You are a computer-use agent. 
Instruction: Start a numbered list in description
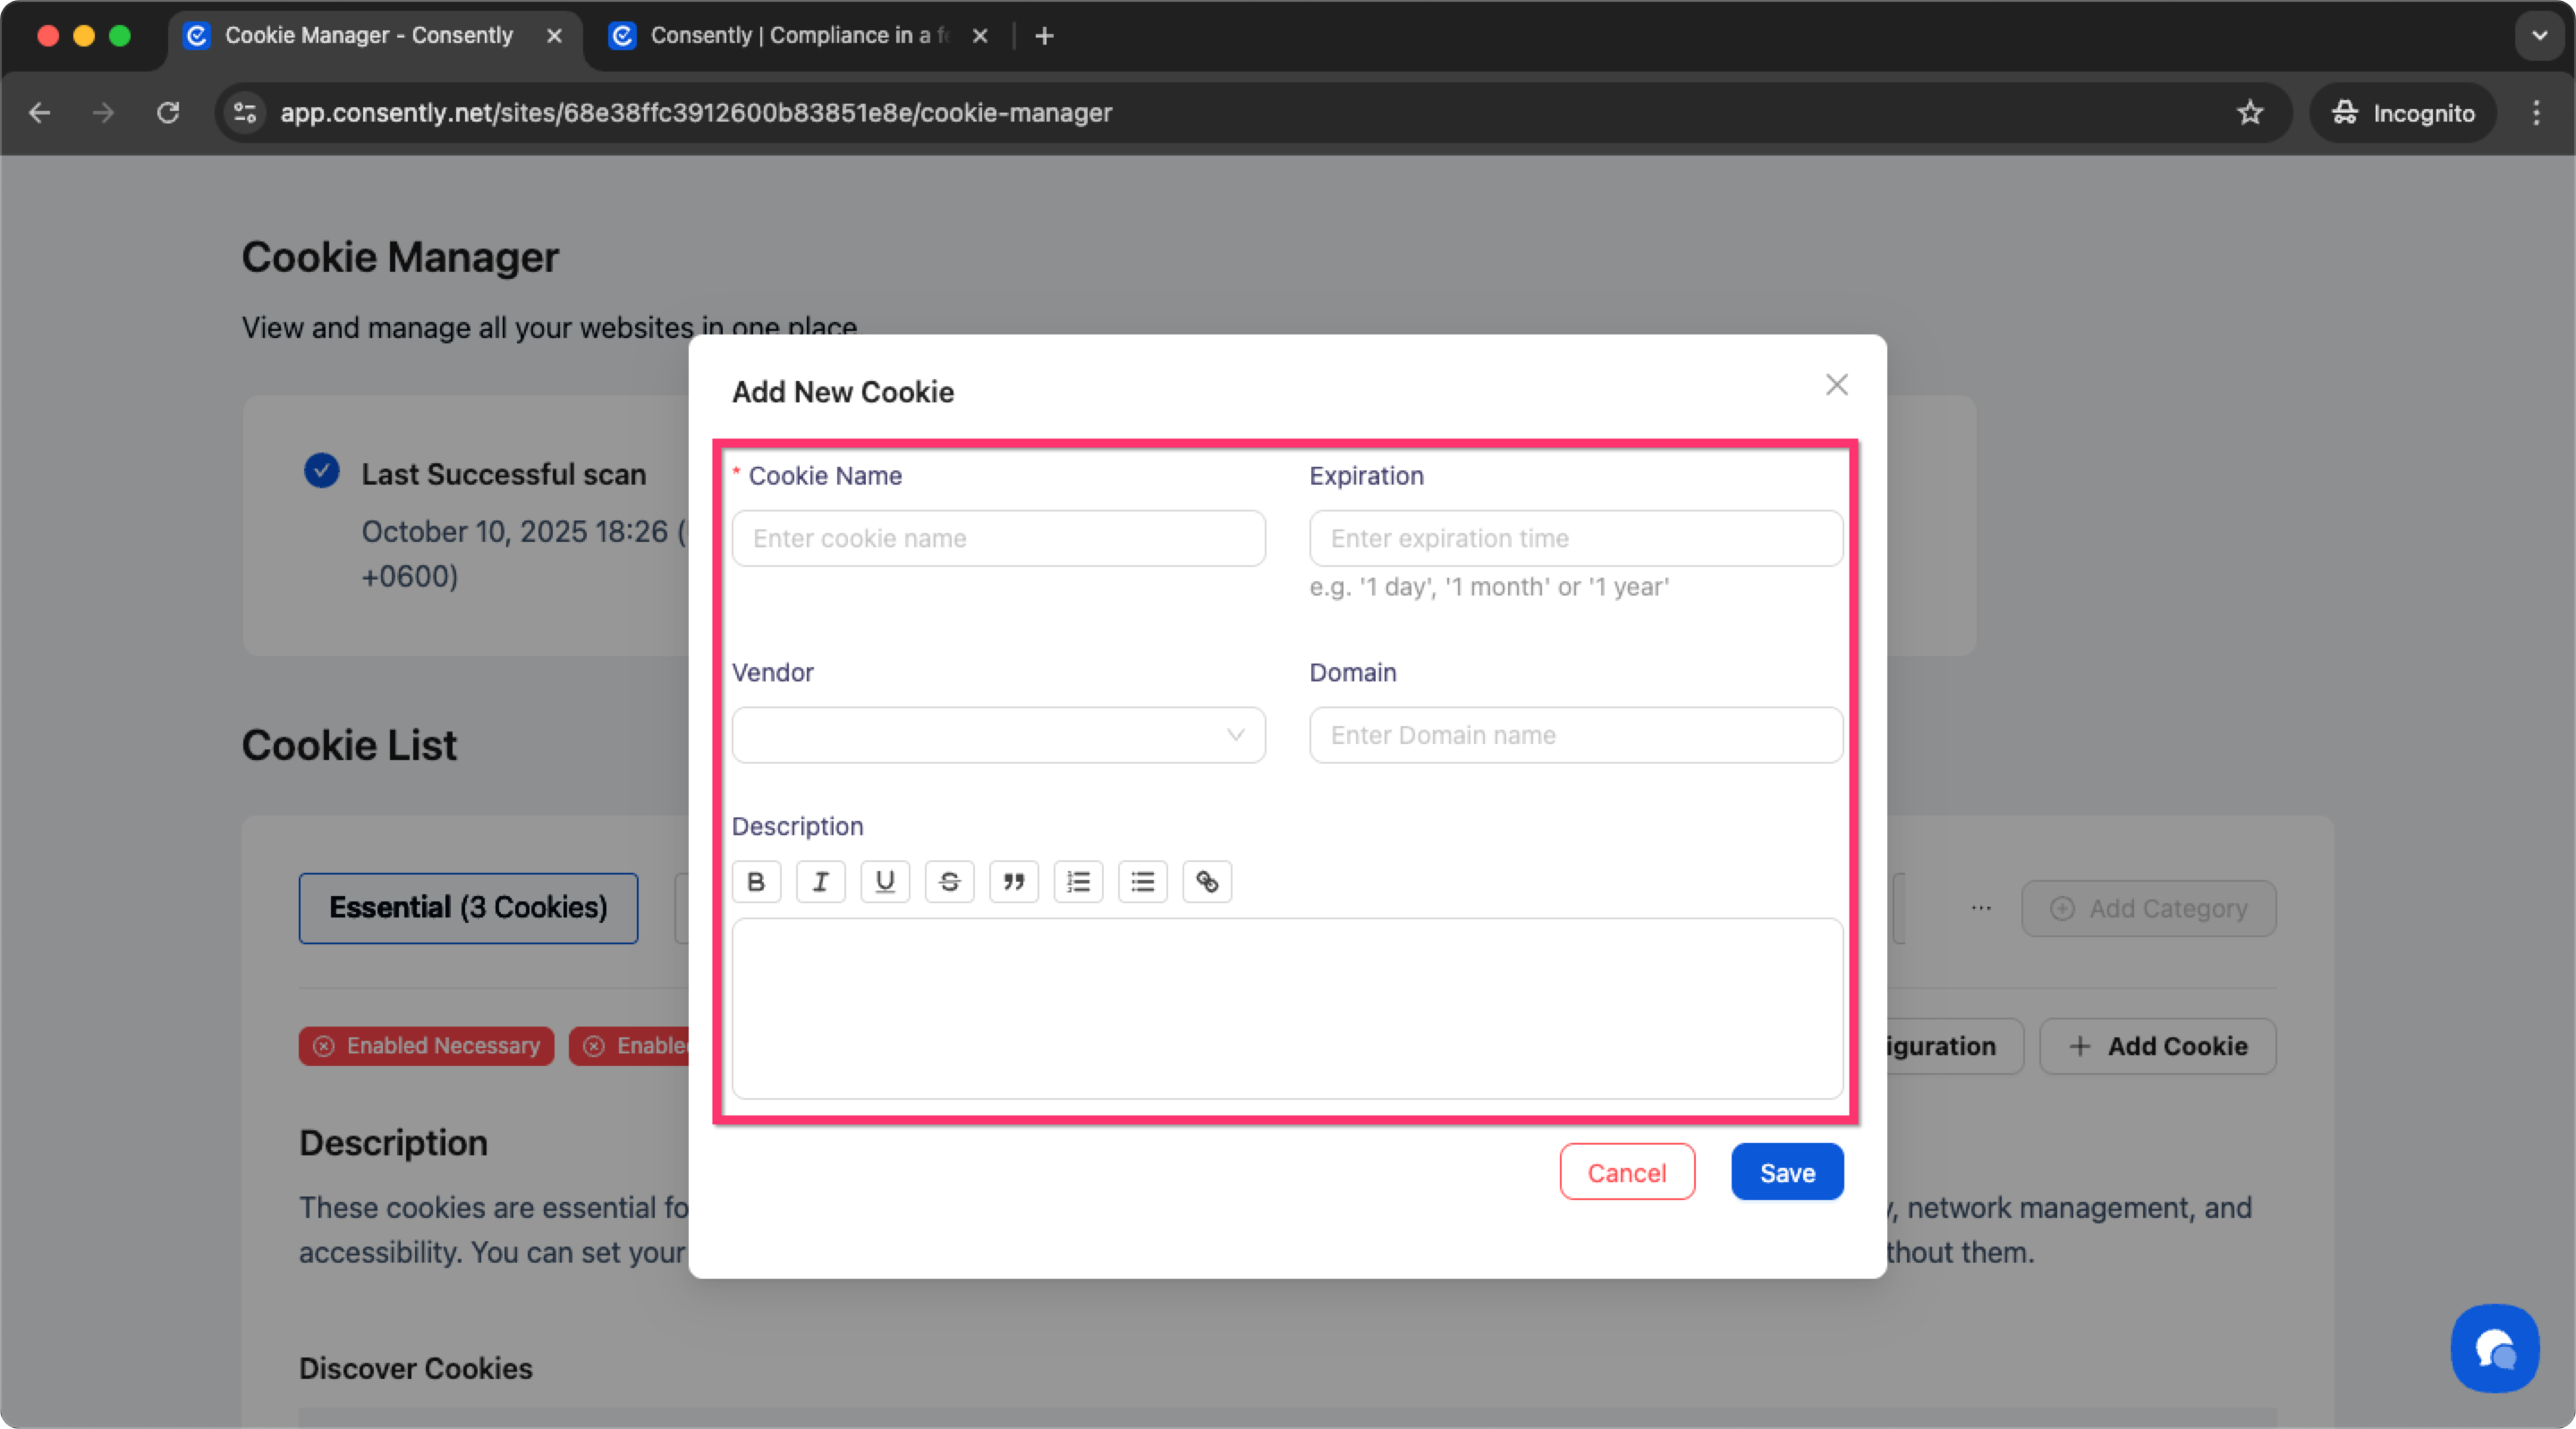tap(1078, 881)
